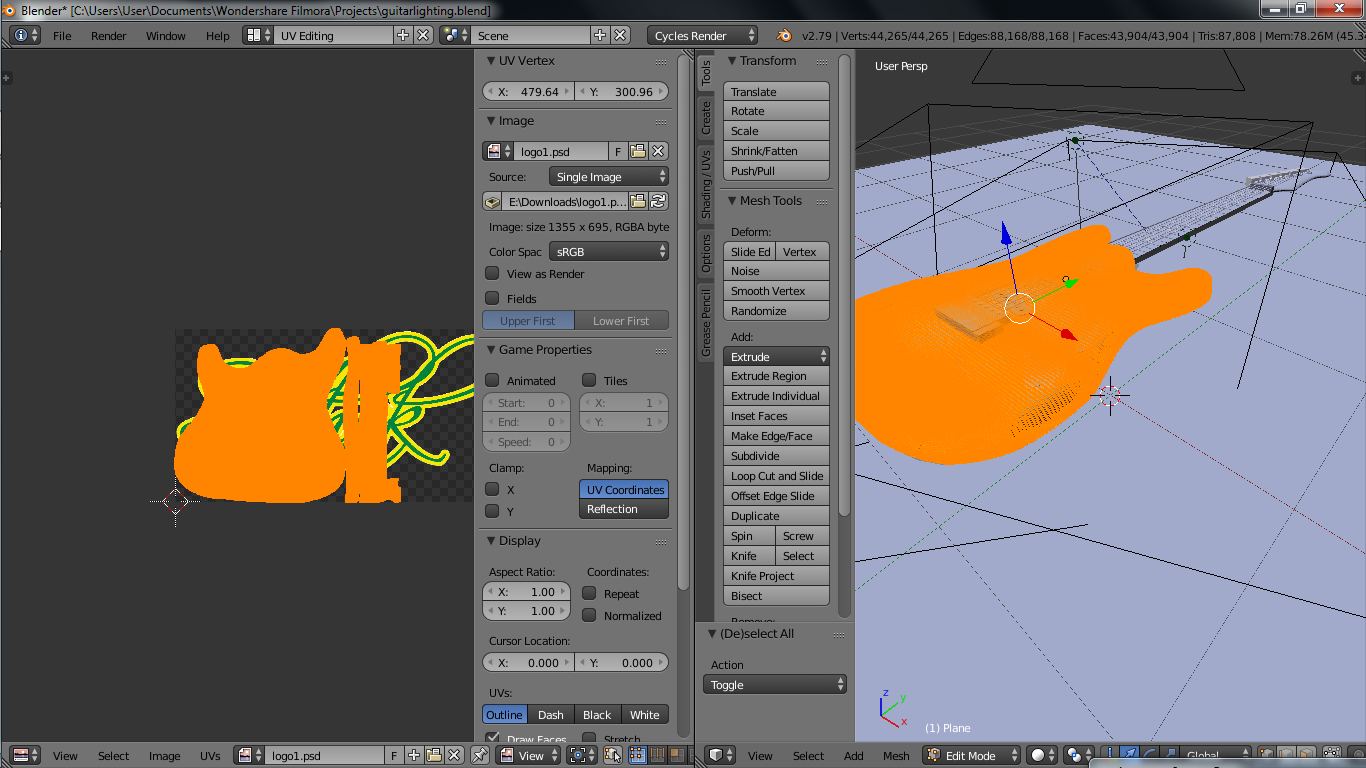This screenshot has width=1366, height=768.
Task: Click the Aspect Ratio X 1.00 field
Action: click(527, 592)
